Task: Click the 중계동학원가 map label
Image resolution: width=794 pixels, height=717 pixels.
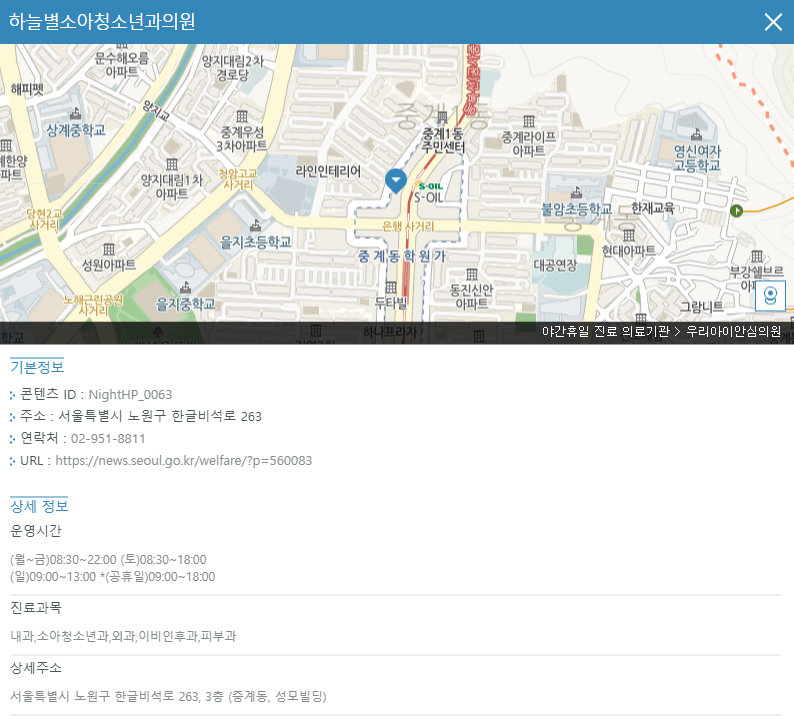Action: [402, 256]
